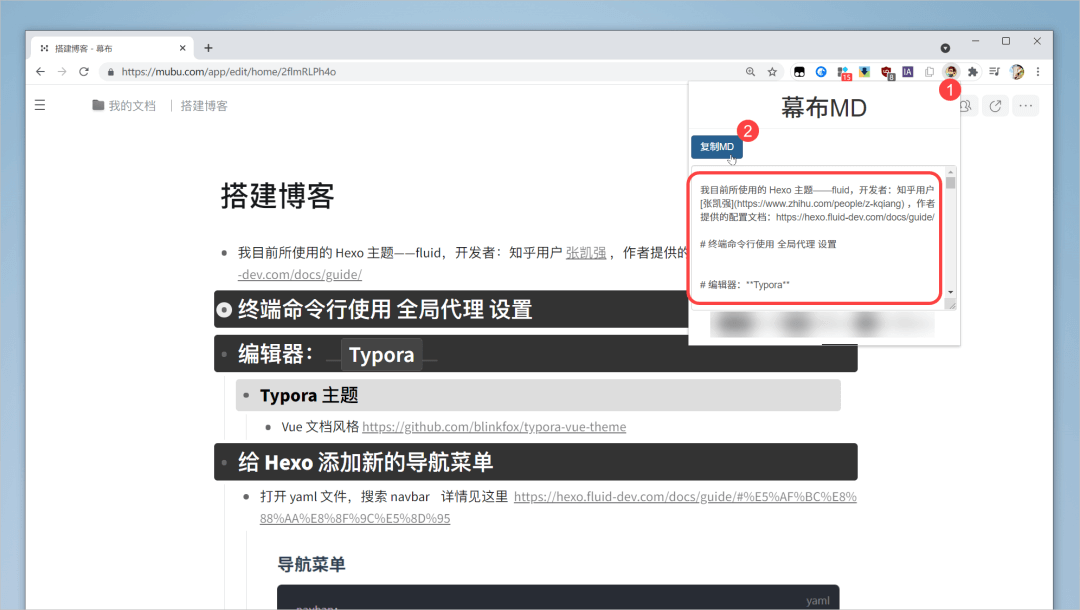Click the bullet of 终端命令行使用 全局代理 设置

click(224, 310)
